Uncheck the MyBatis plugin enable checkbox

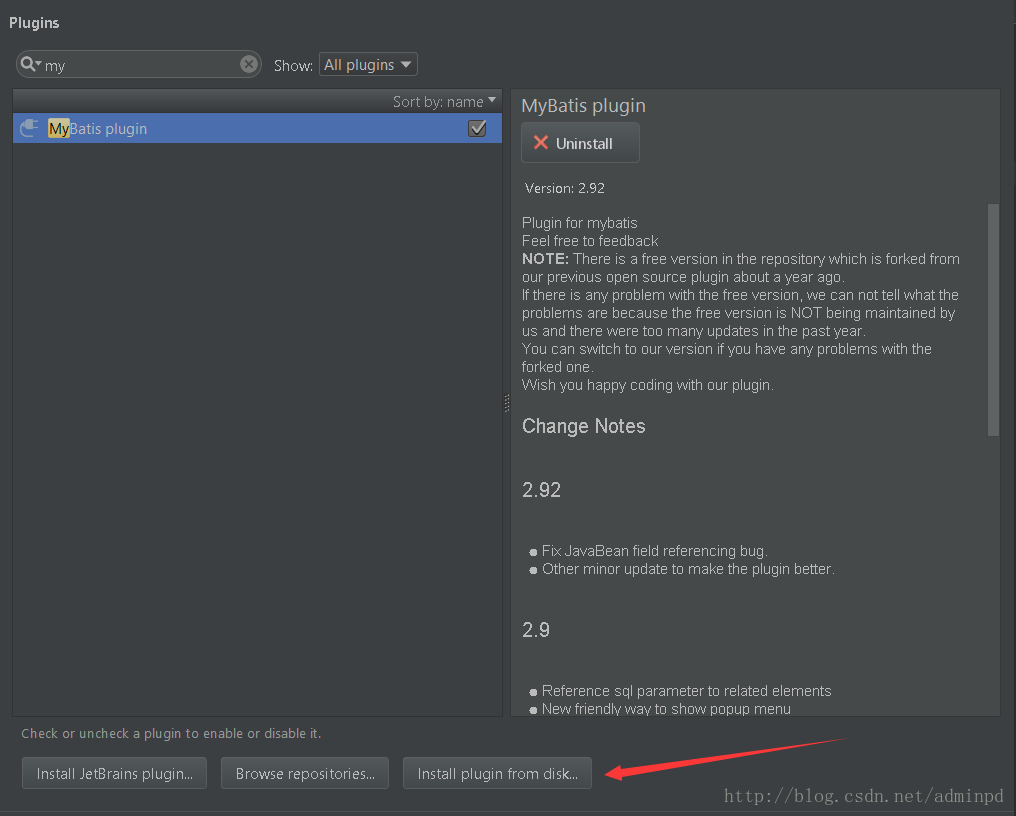click(x=477, y=128)
